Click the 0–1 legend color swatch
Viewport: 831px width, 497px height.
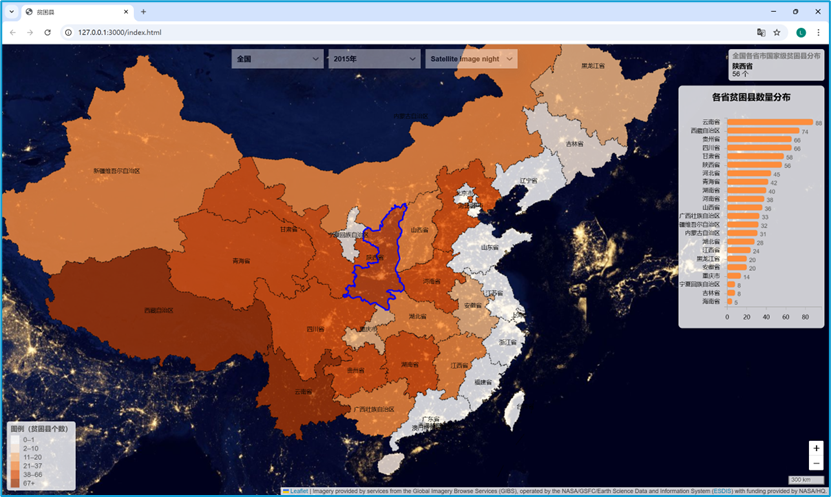pyautogui.click(x=15, y=440)
